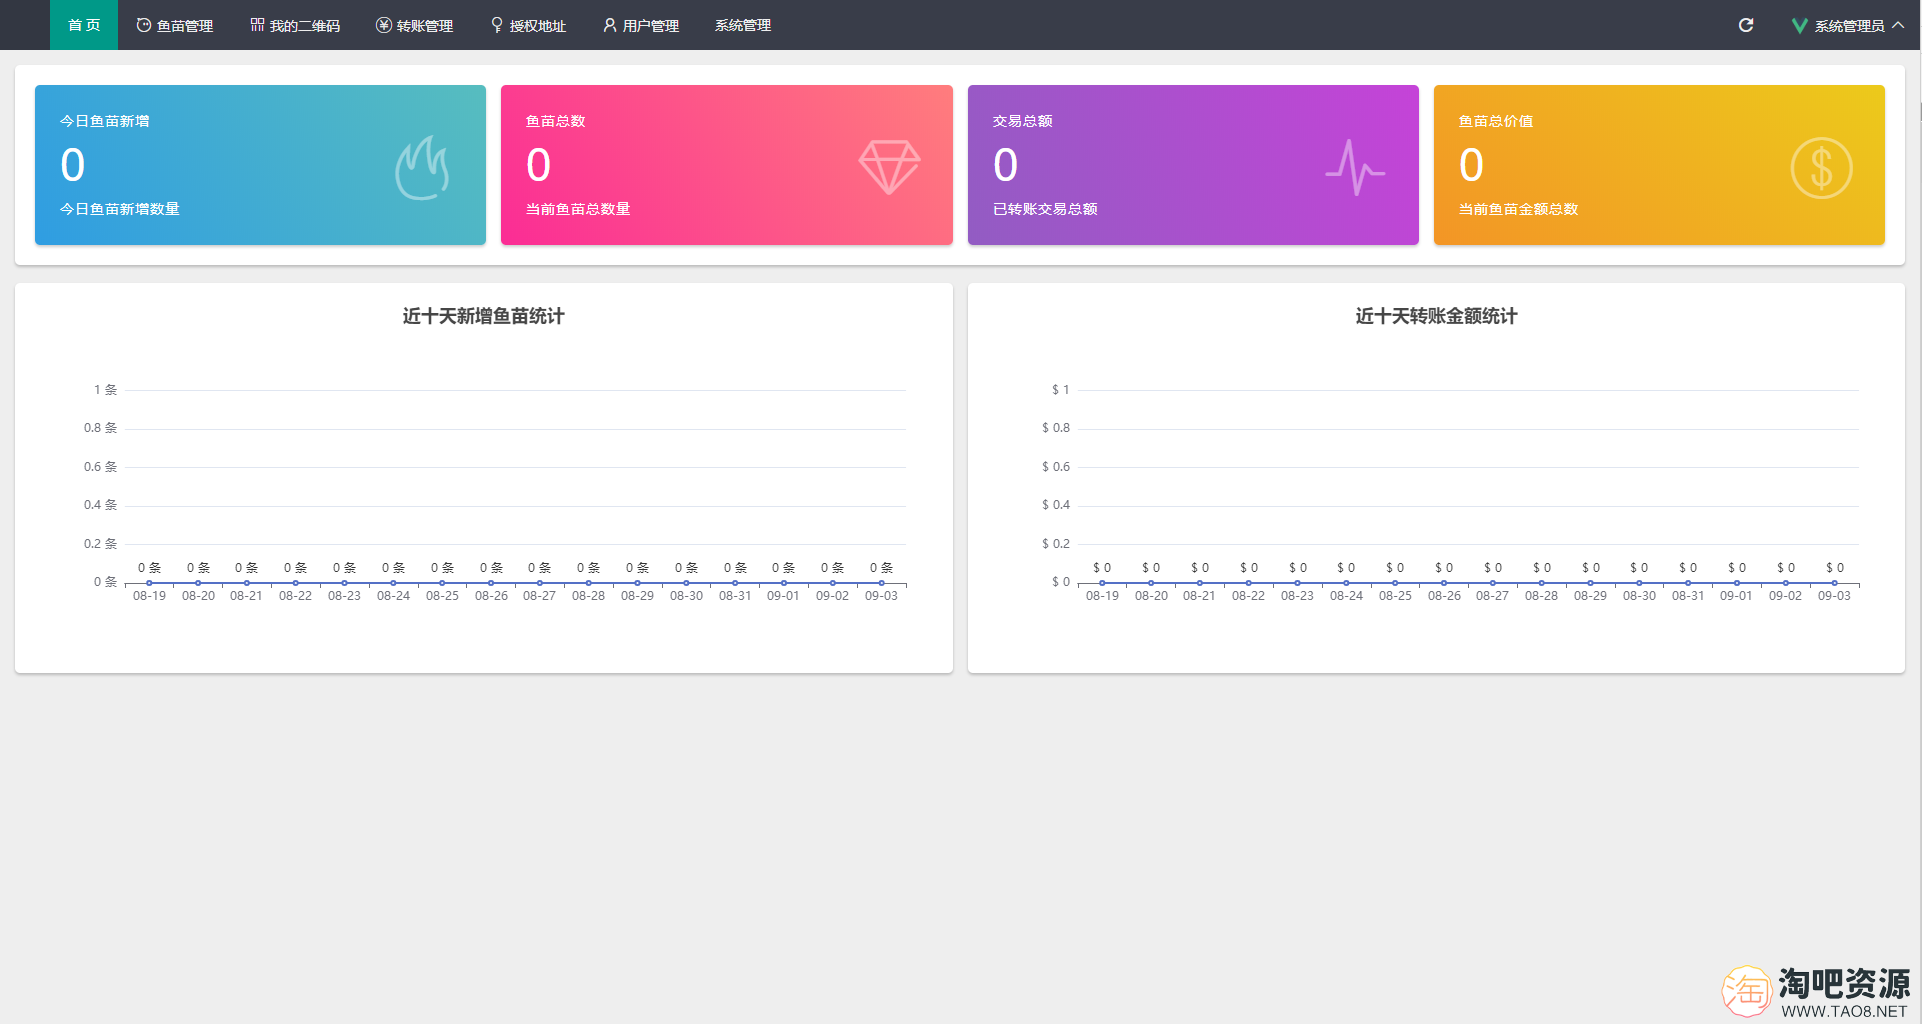This screenshot has width=1922, height=1024.
Task: Click the 鱼苗总价值 card title
Action: coord(1496,121)
